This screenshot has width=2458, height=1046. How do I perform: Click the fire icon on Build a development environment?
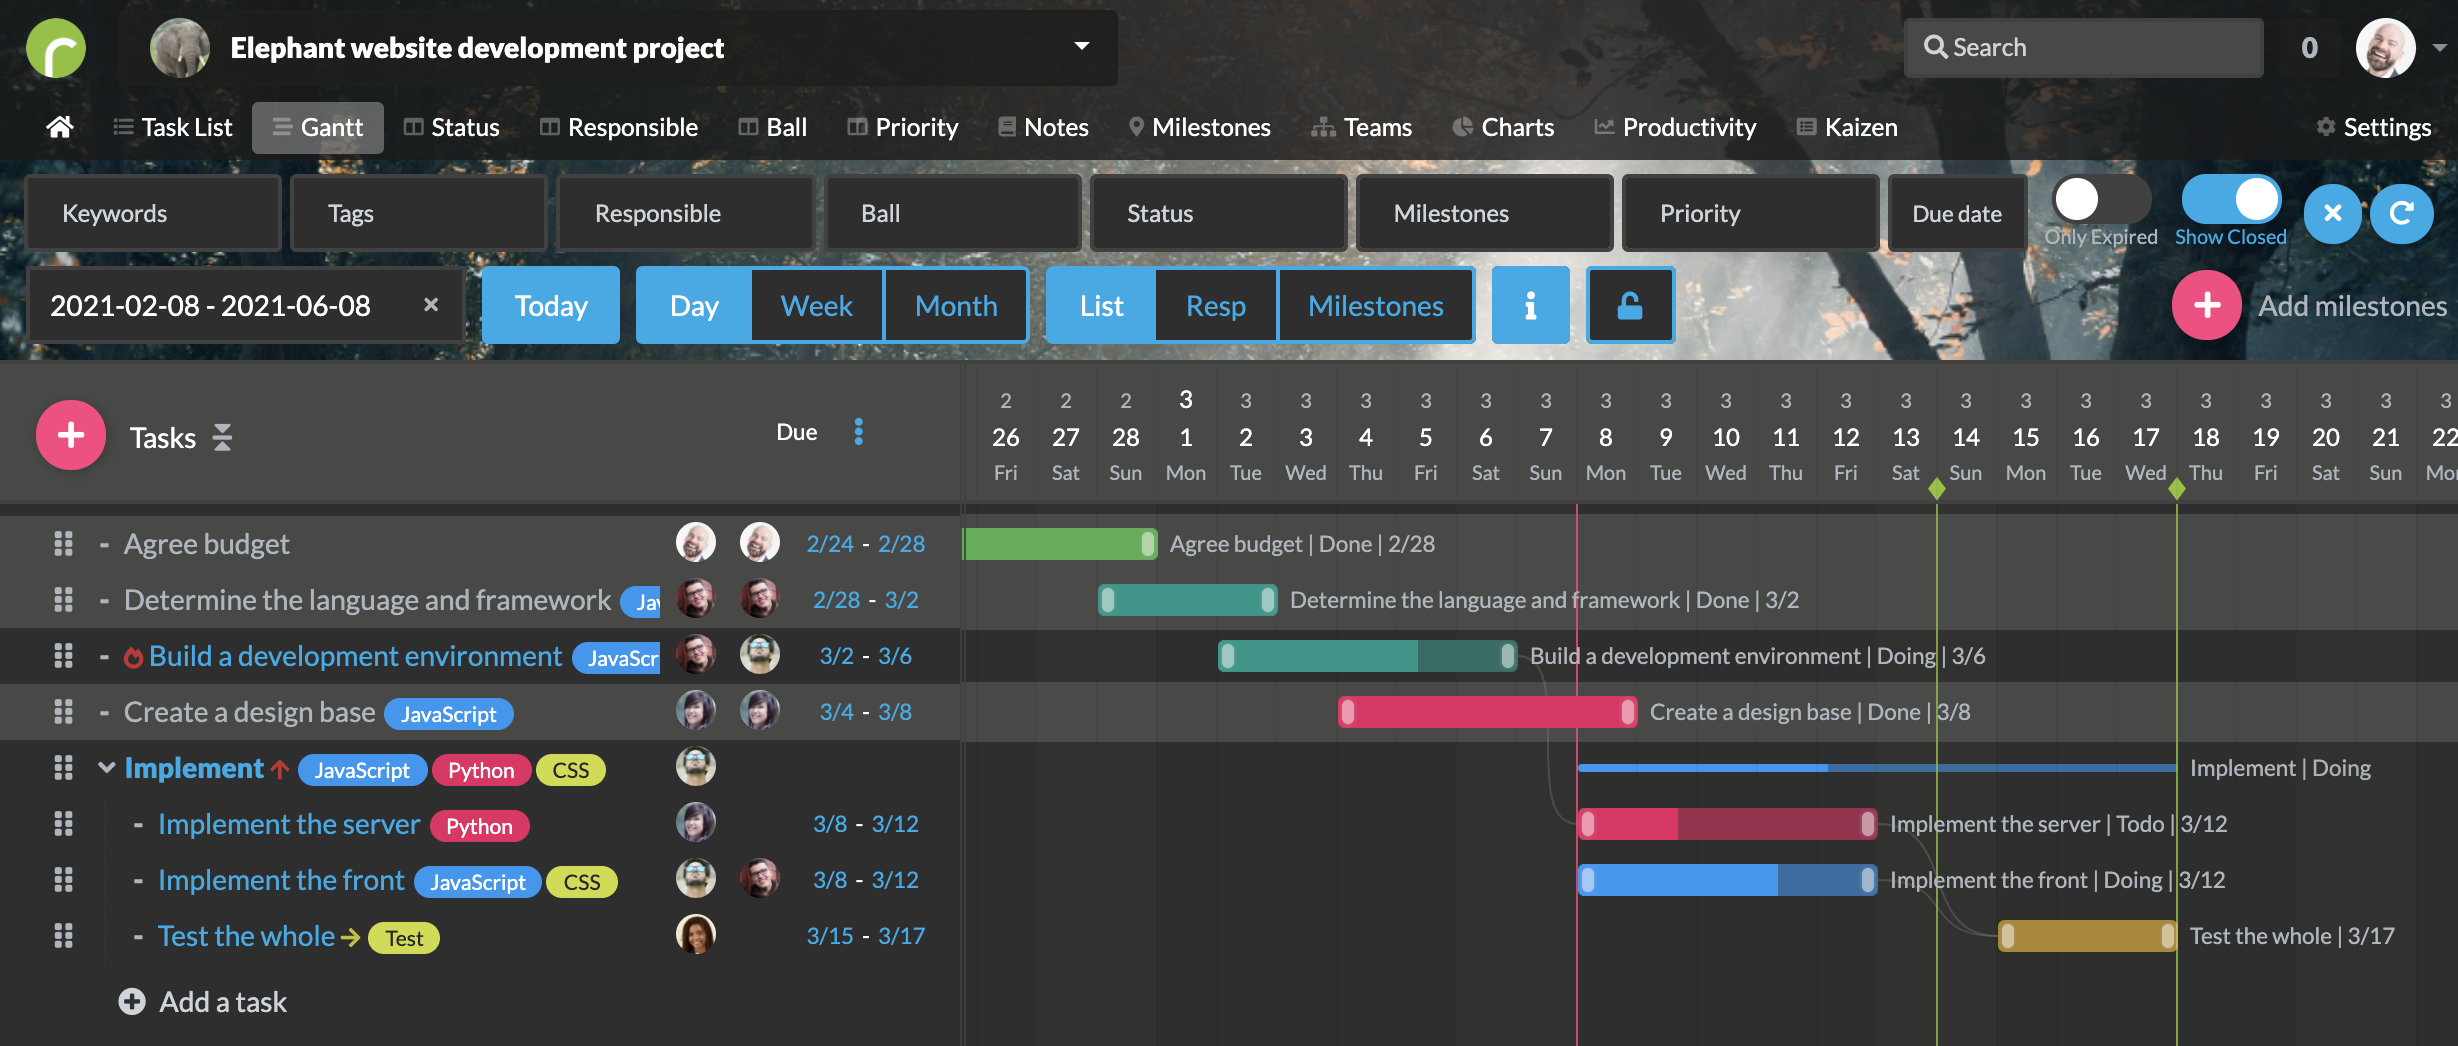[133, 657]
